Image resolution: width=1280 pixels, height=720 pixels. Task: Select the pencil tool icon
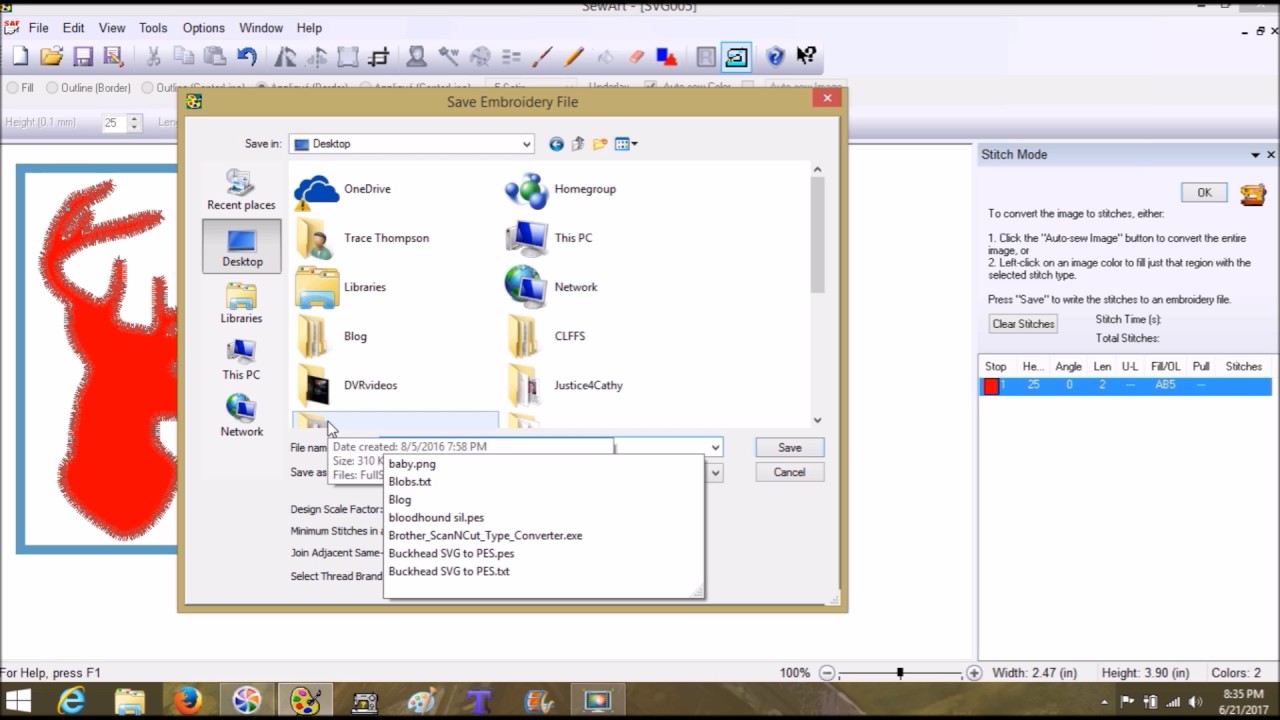573,57
